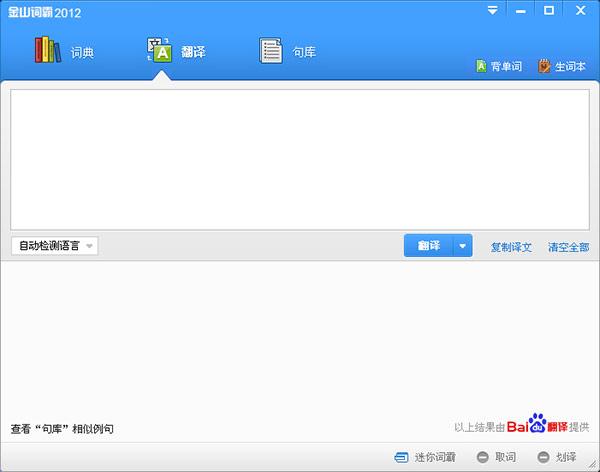Toggle 取词 word capture on or off
The image size is (600, 472).
[x=497, y=457]
